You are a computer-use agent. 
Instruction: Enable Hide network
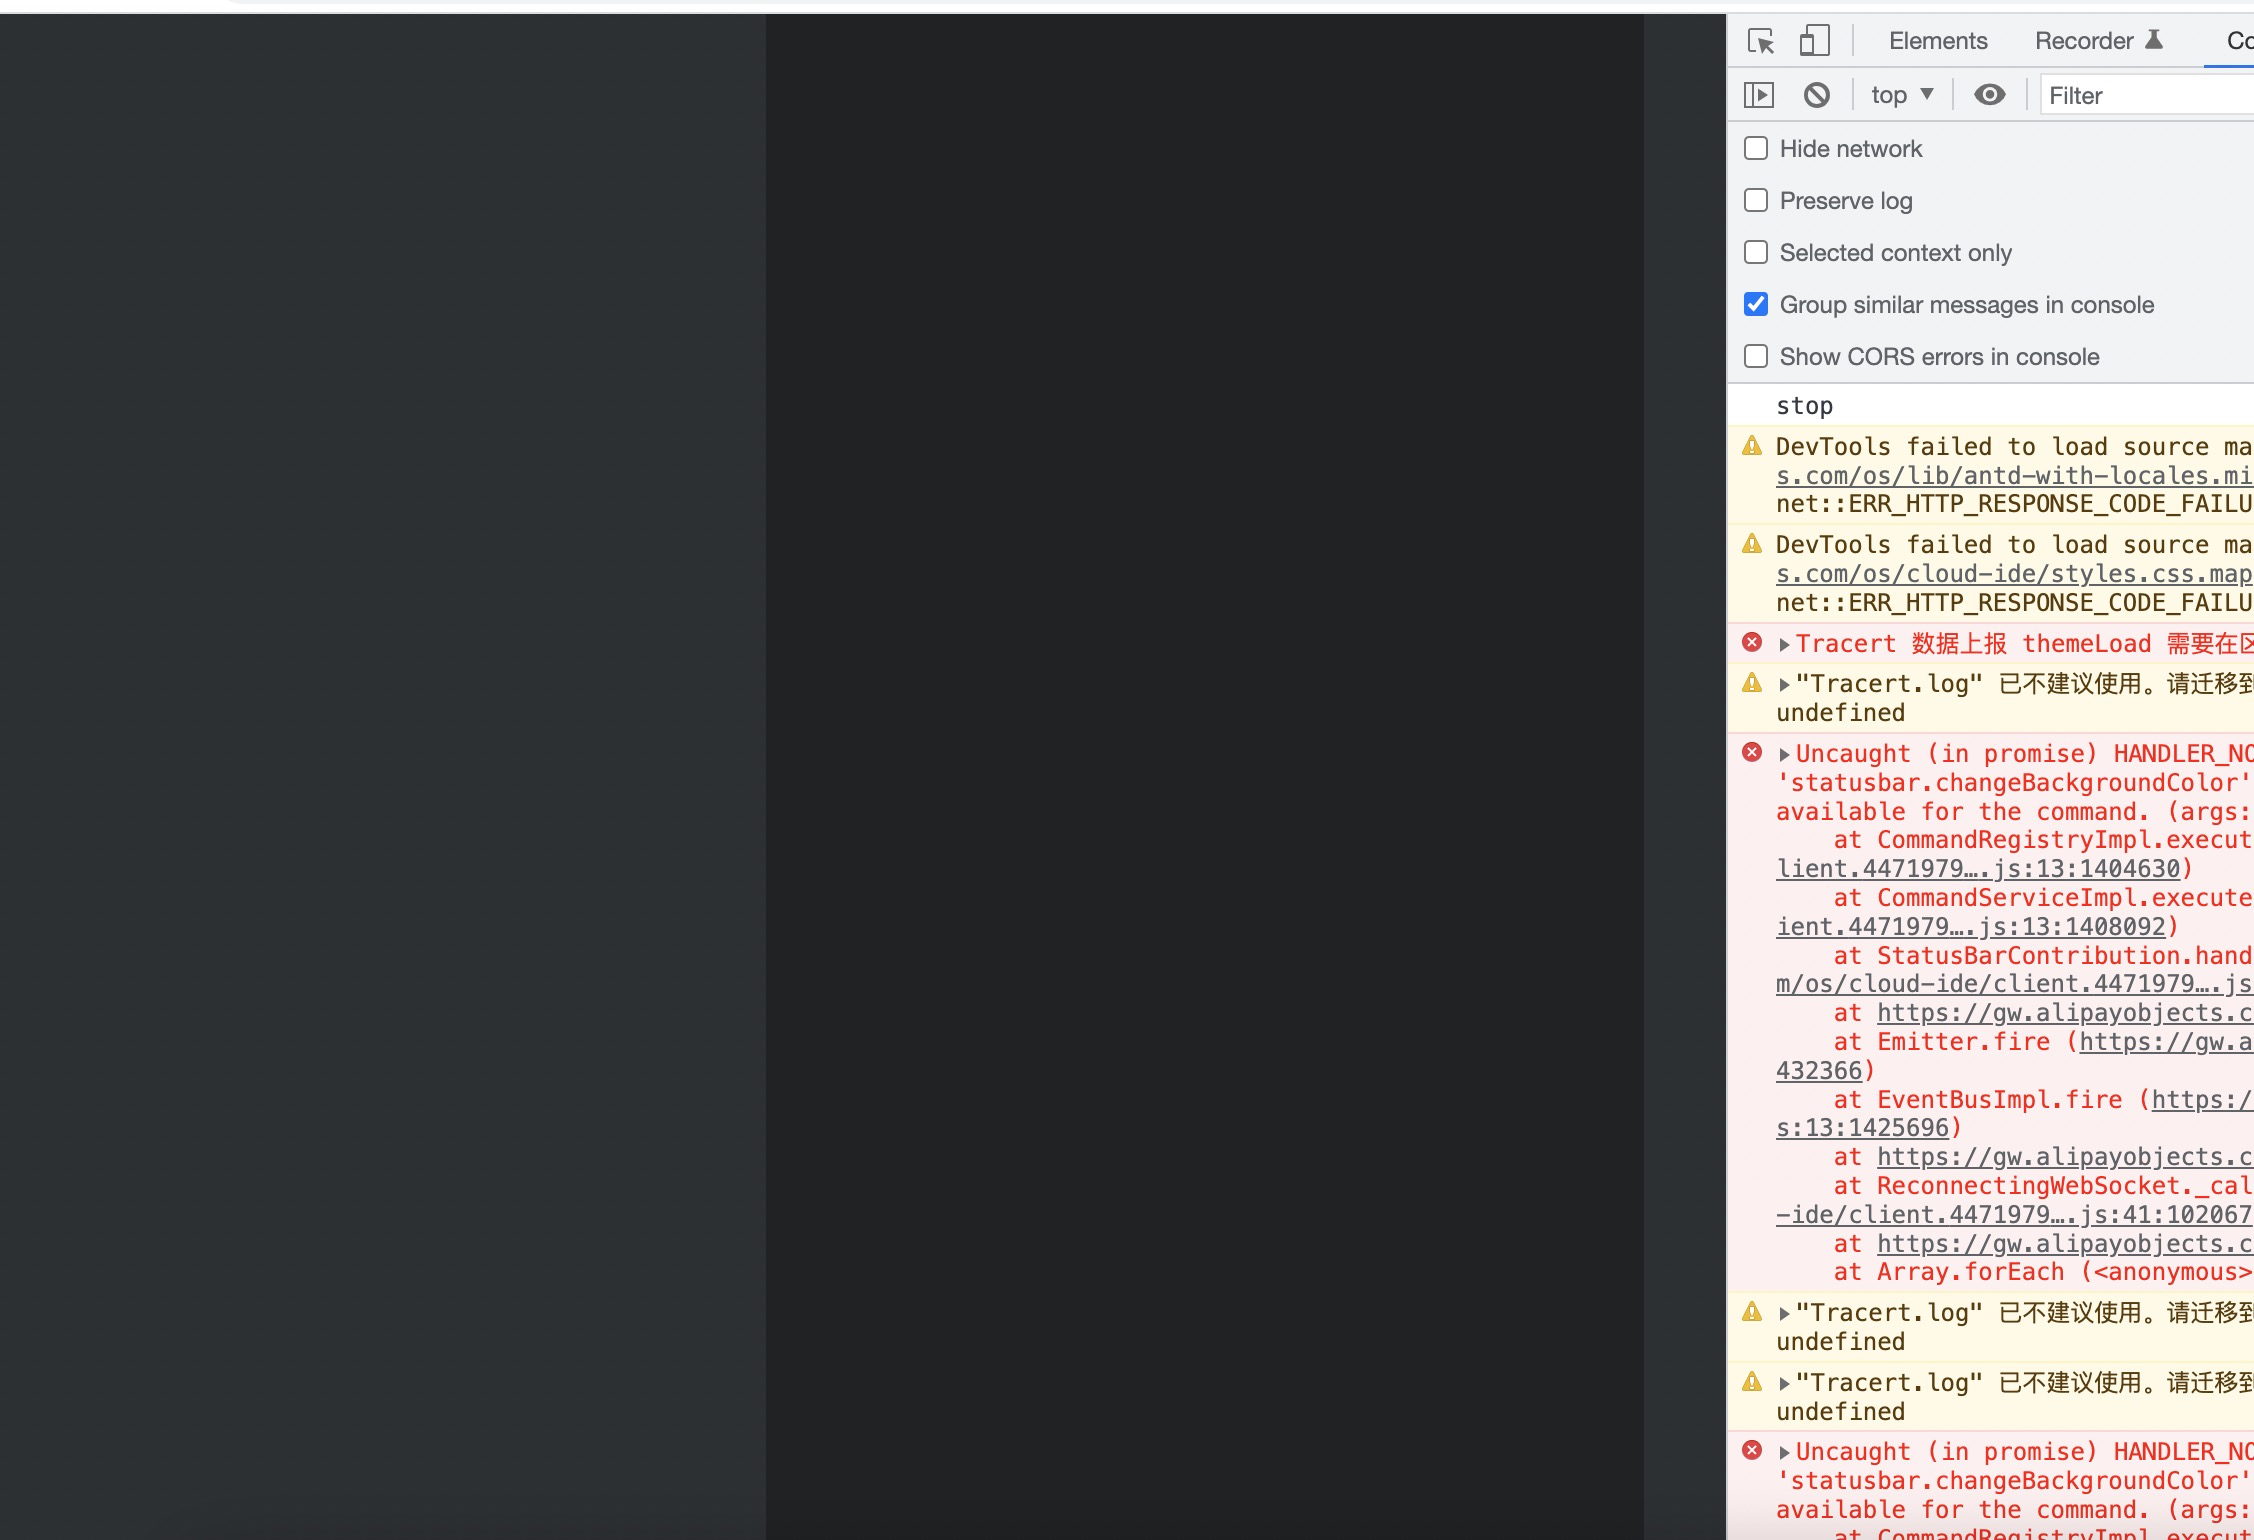click(1756, 148)
